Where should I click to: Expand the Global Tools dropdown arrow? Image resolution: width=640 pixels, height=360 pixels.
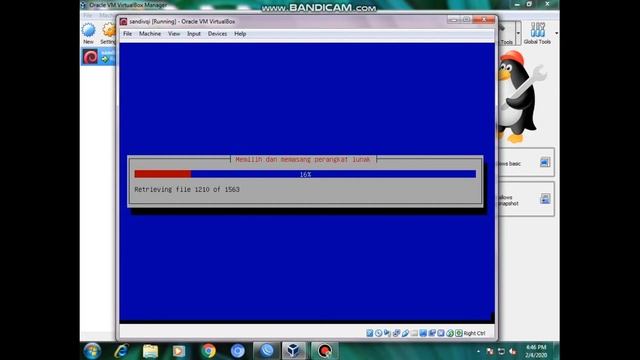556,33
